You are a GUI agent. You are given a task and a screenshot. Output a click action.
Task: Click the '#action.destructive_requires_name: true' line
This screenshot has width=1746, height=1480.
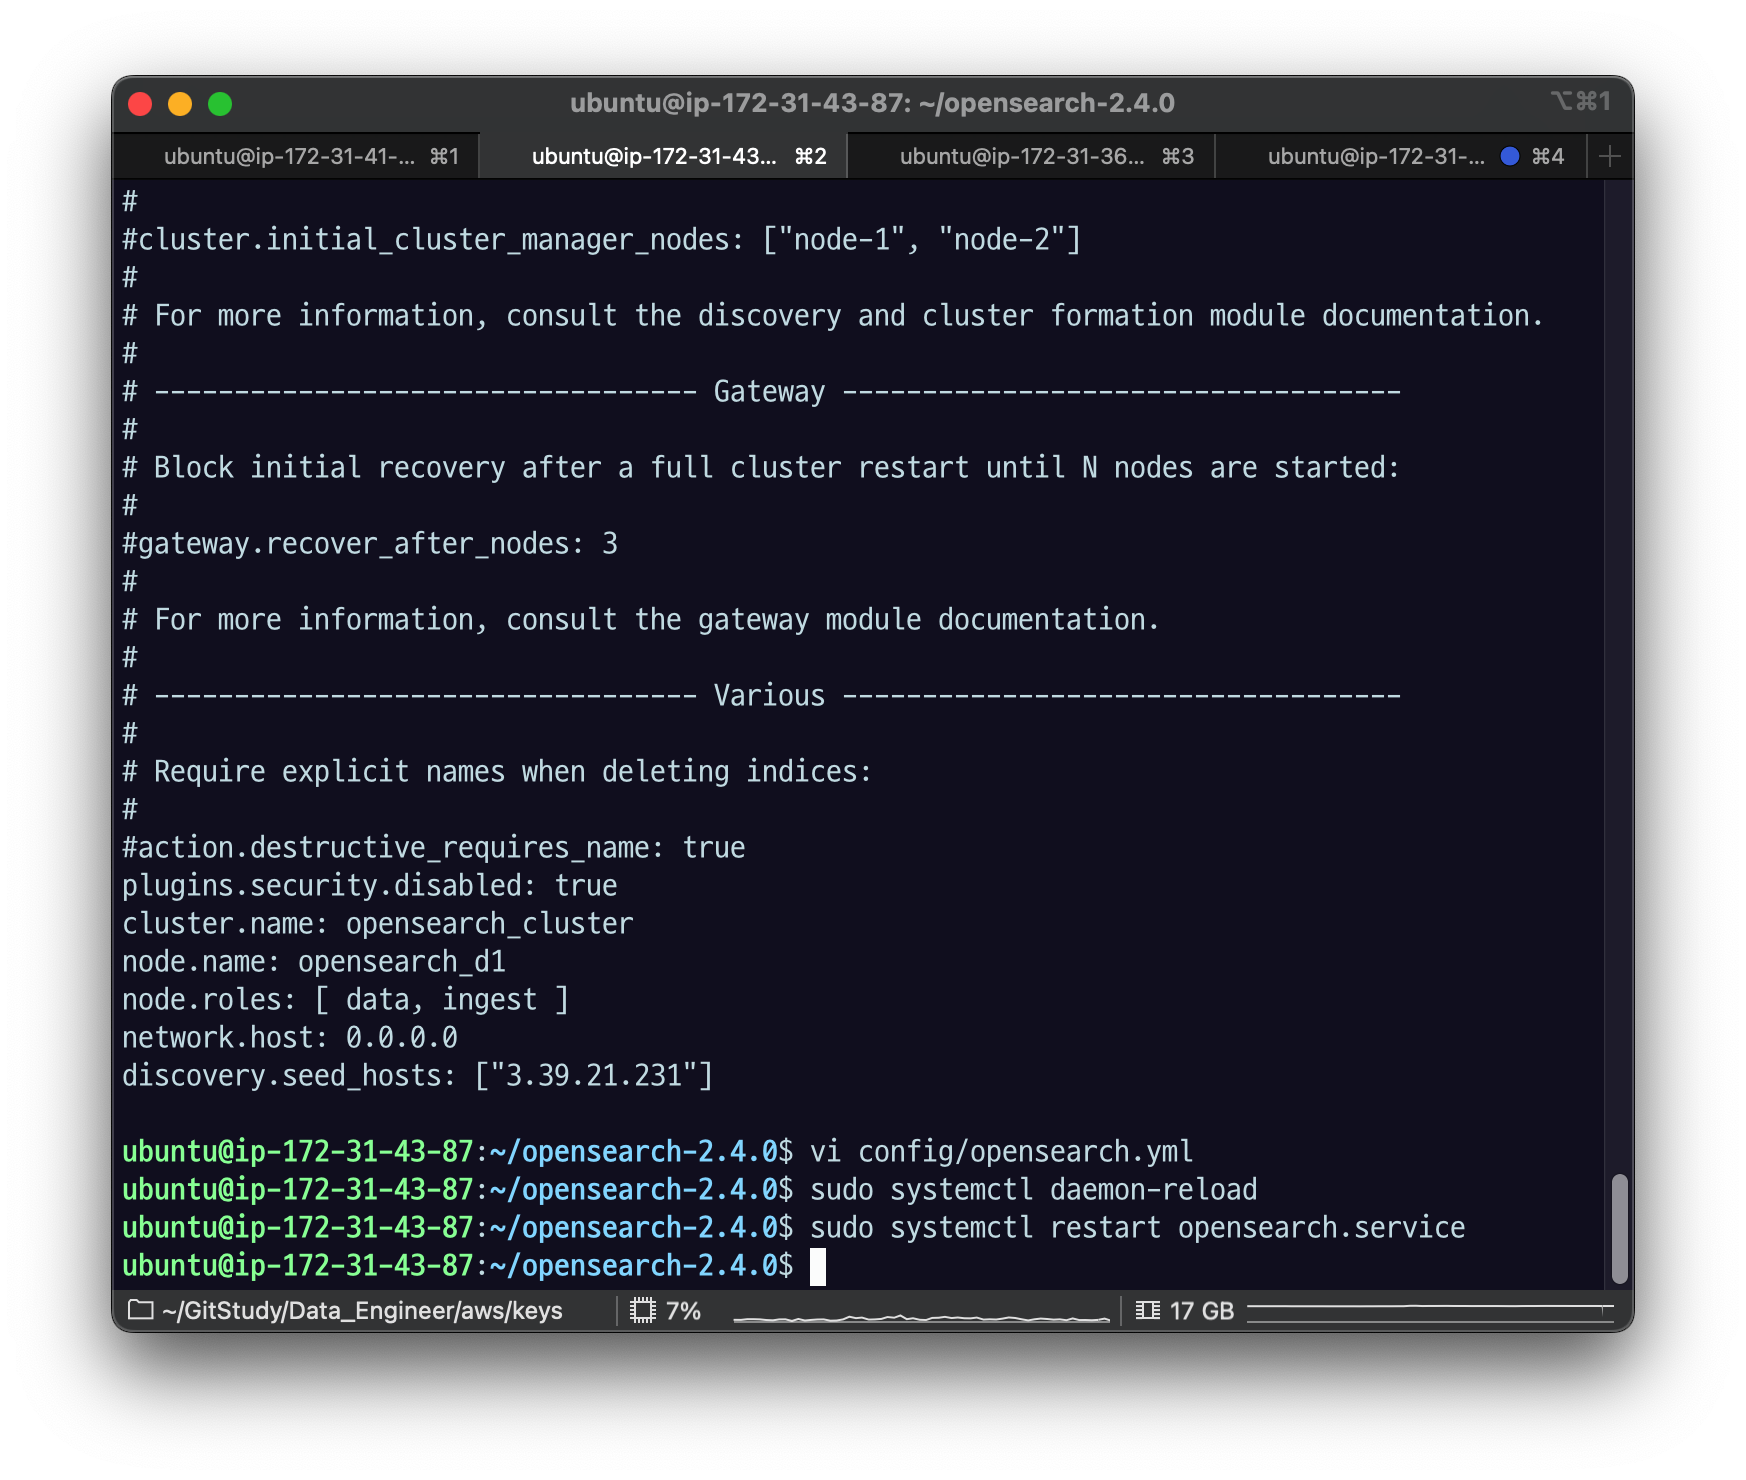(x=433, y=847)
